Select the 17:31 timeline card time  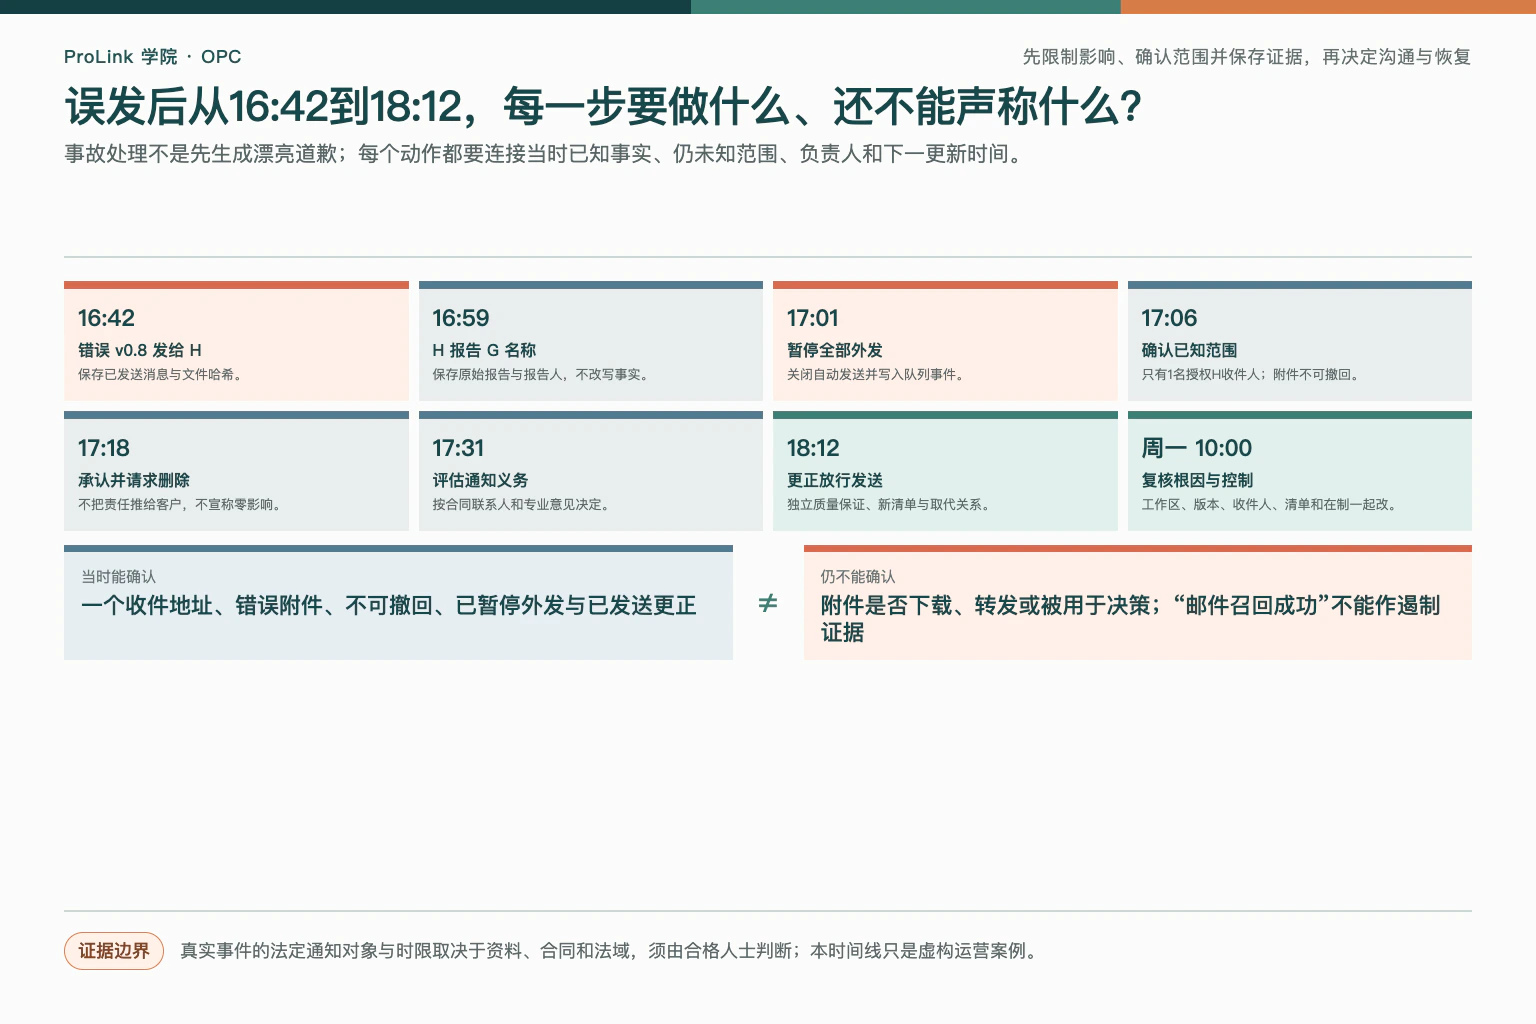(458, 448)
